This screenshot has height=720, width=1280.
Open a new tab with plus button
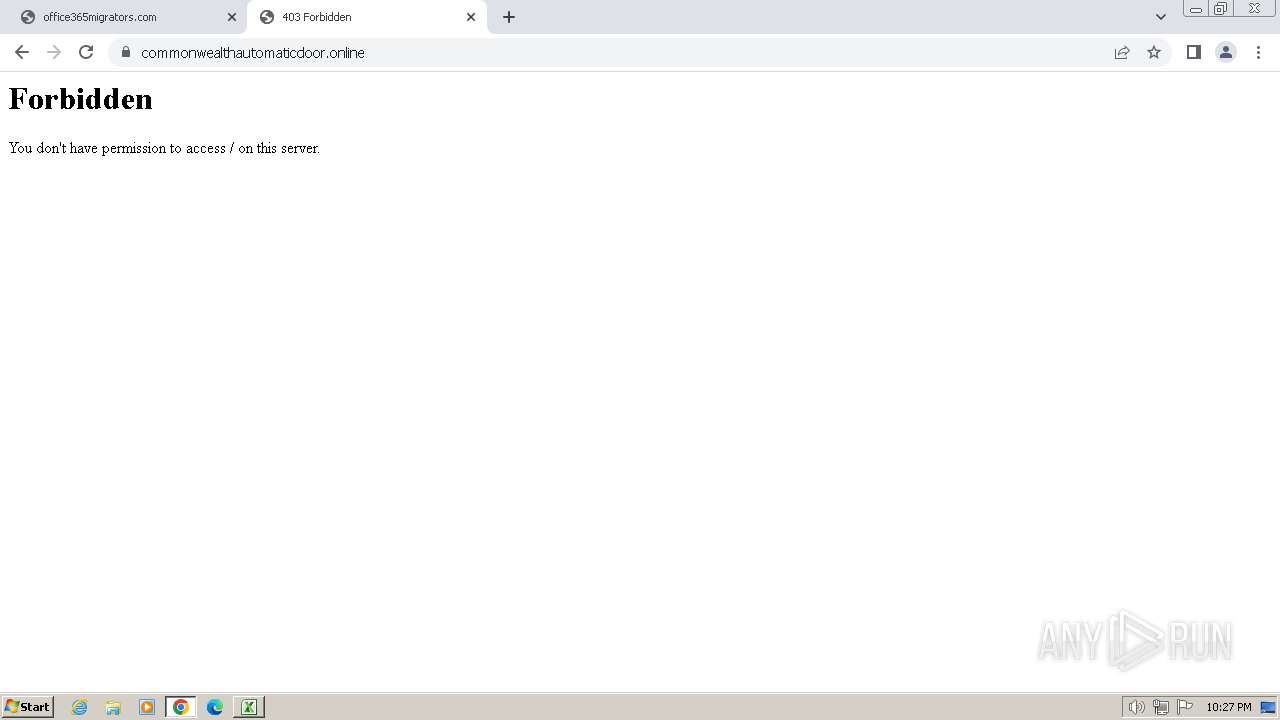[x=509, y=17]
